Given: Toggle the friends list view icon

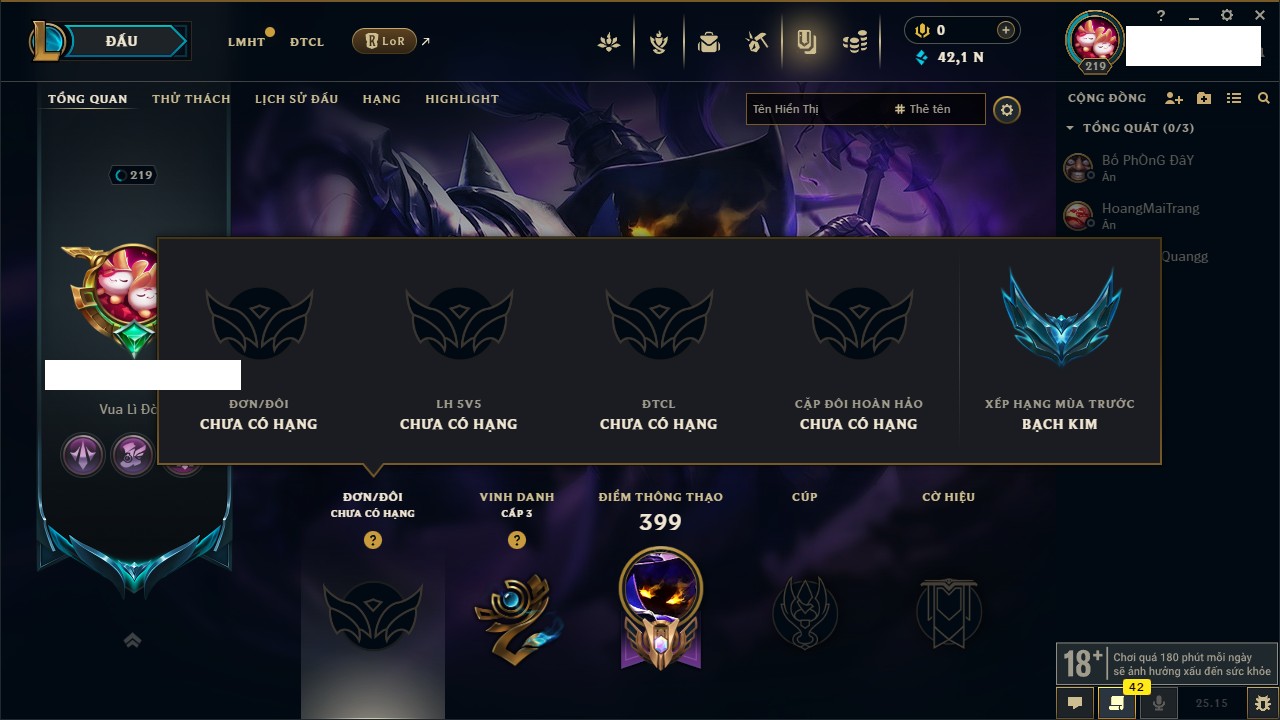Looking at the screenshot, I should (x=1234, y=98).
